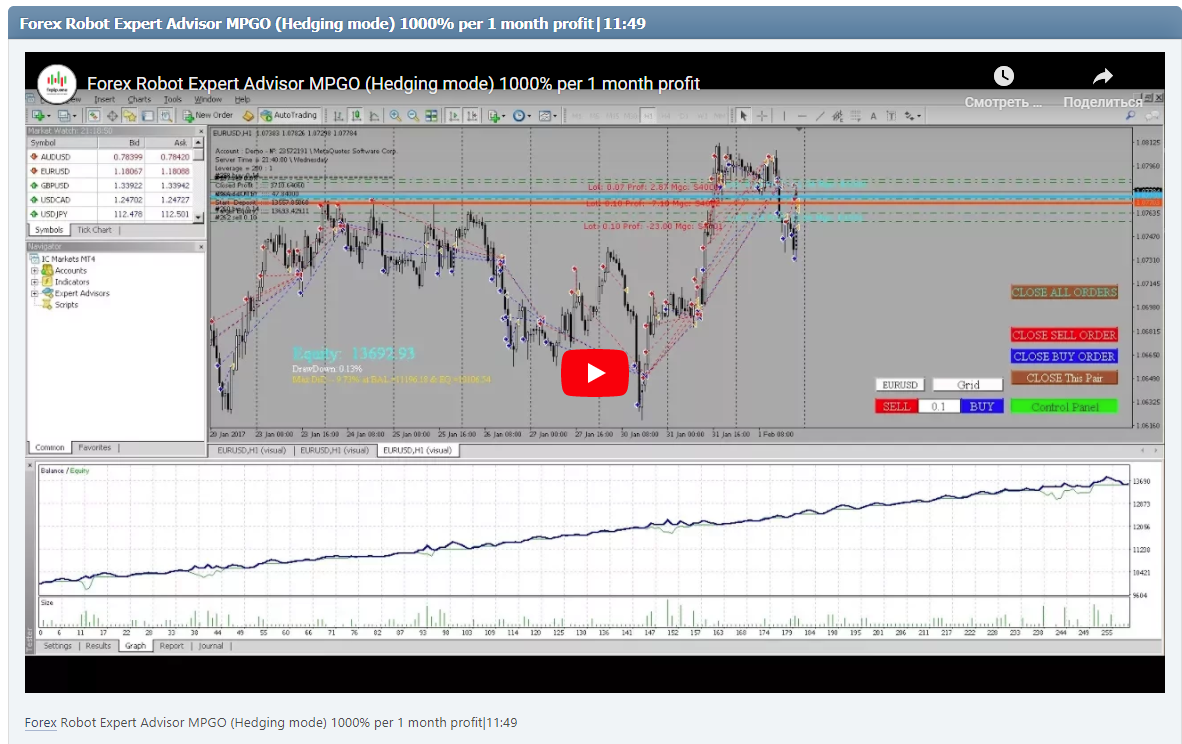This screenshot has height=744, width=1182.
Task: Zoom in on the chart
Action: coord(394,115)
